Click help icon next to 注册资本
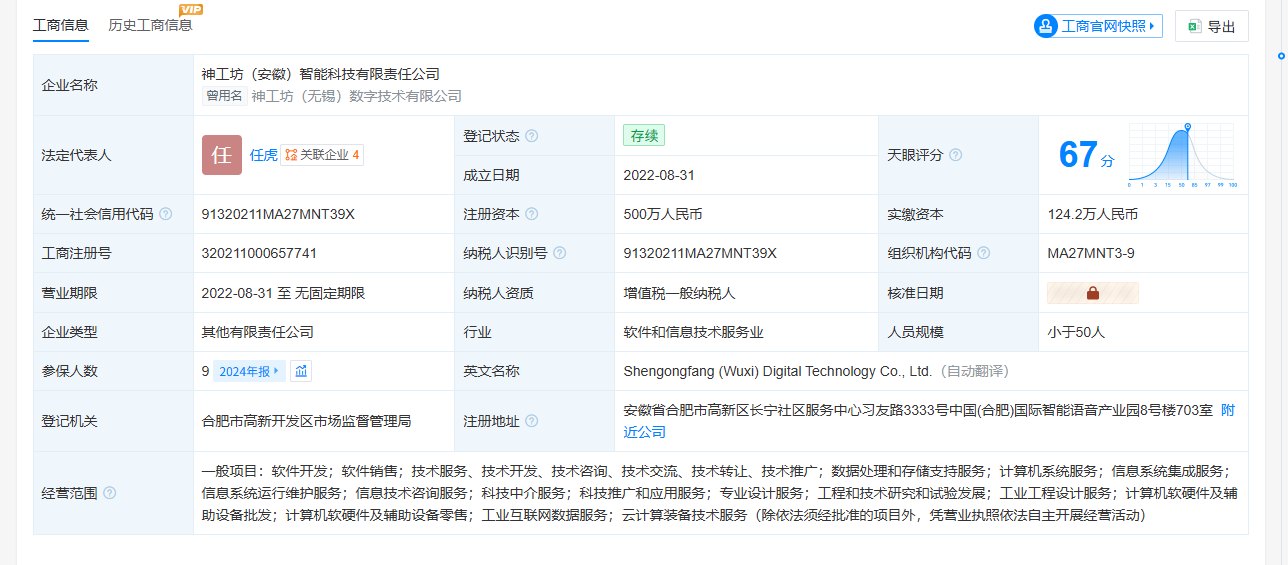1288x565 pixels. tap(532, 214)
